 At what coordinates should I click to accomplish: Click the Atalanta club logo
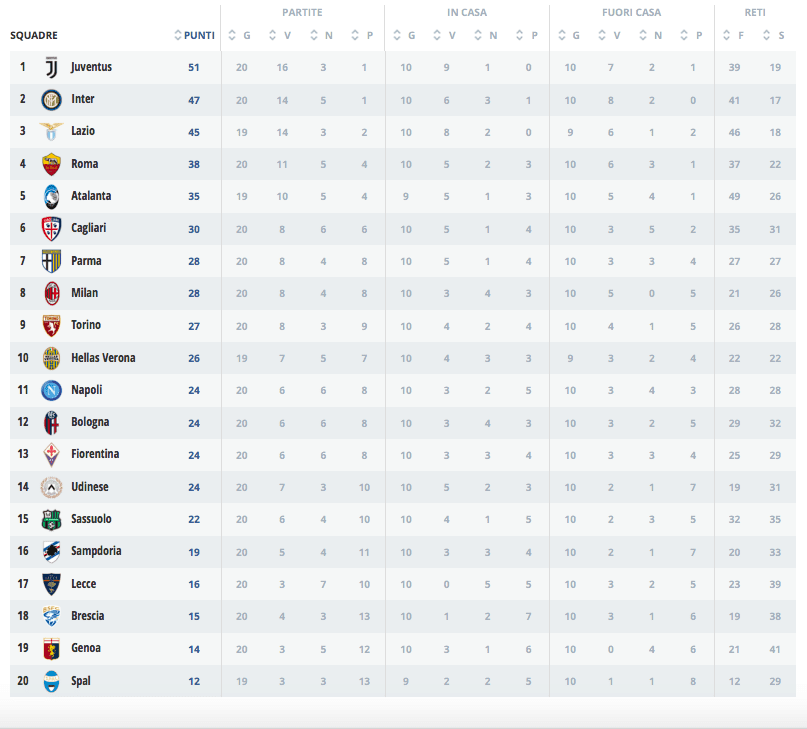(x=51, y=197)
